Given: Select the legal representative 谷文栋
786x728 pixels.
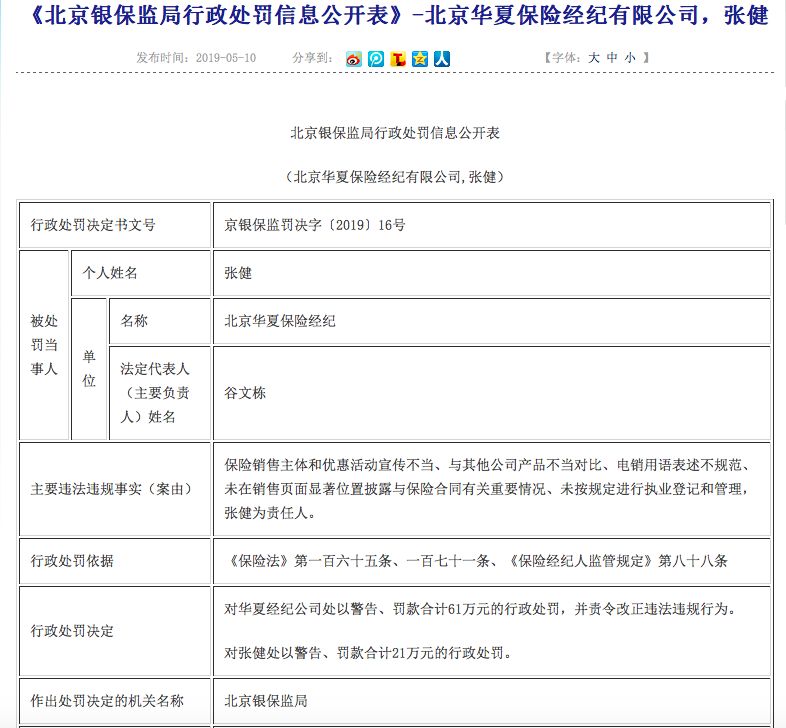Looking at the screenshot, I should coord(245,393).
